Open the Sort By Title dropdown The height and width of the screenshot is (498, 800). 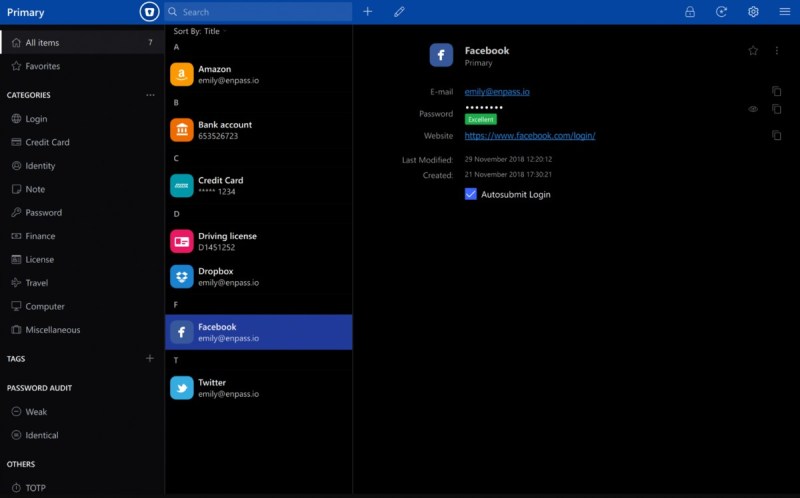click(199, 31)
